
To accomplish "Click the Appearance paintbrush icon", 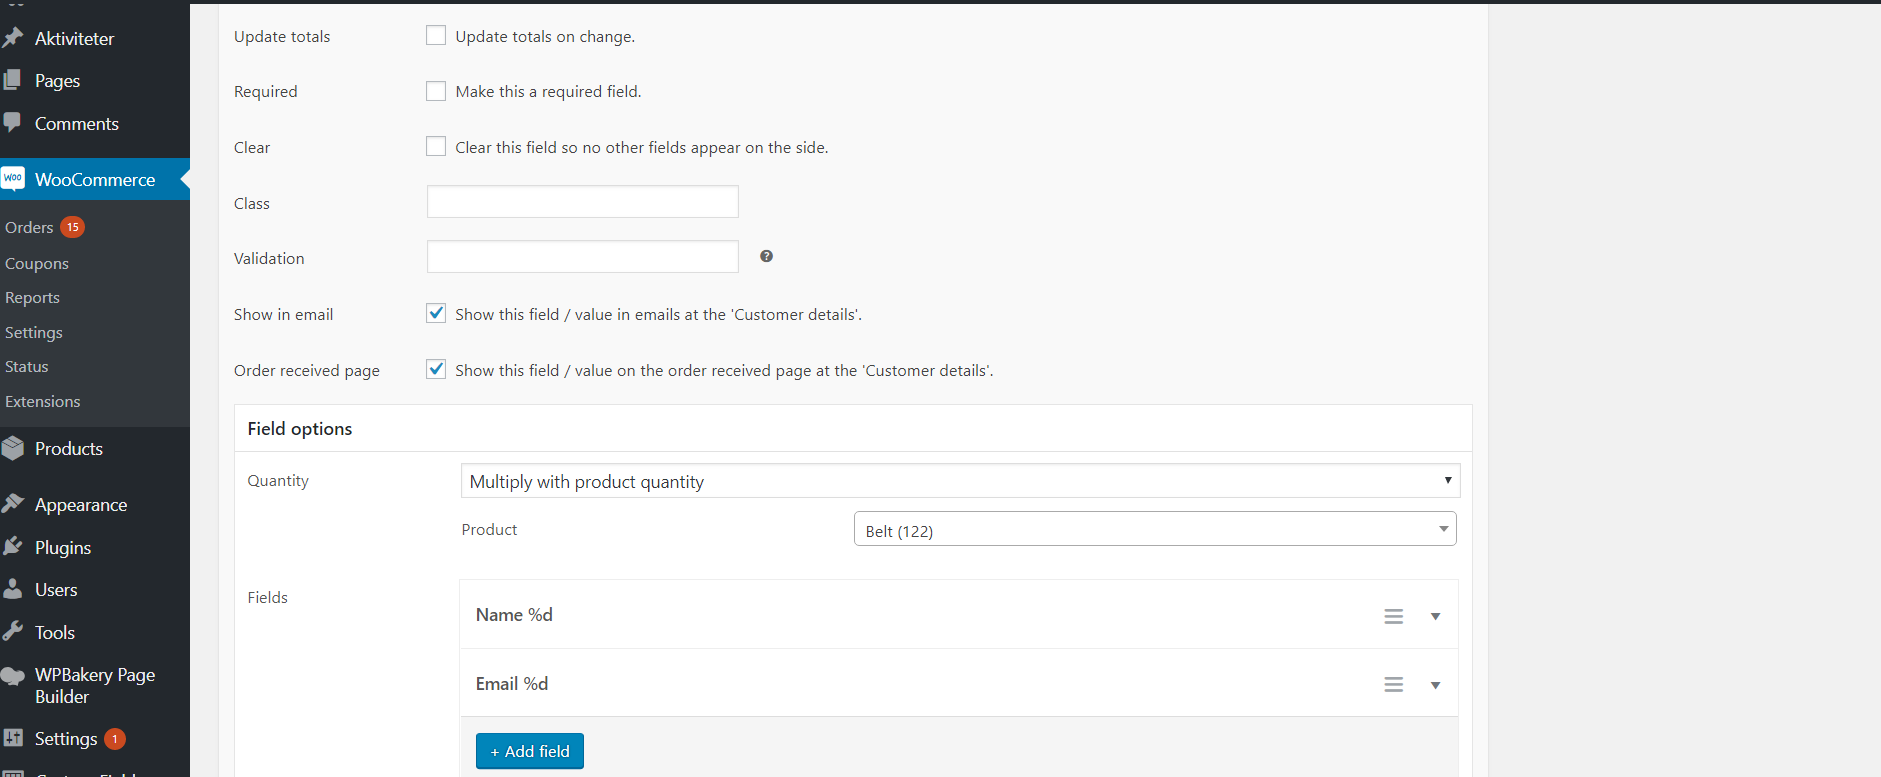I will 13,504.
